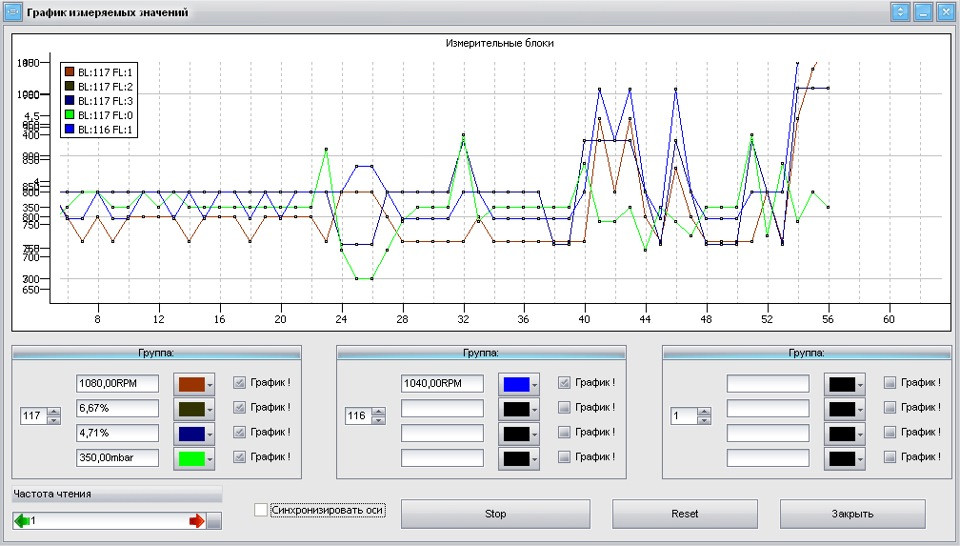Viewport: 960px width, 546px height.
Task: Click the group number stepper showing 117
Action: tap(40, 416)
